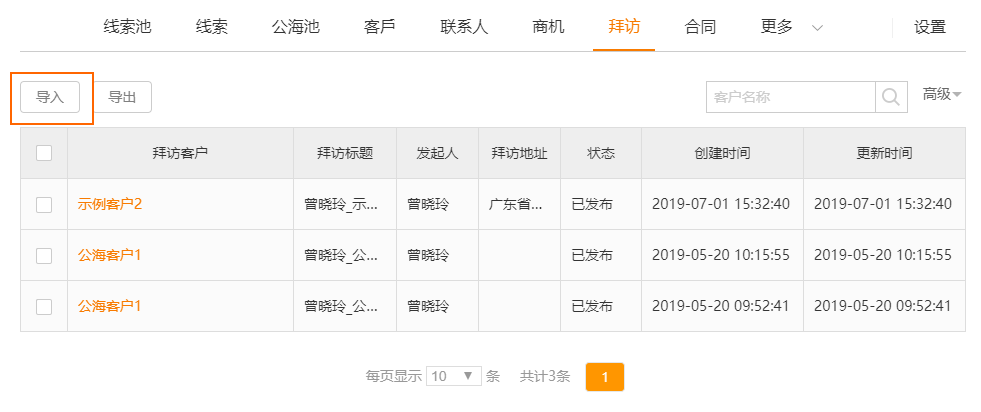Click the 拜访地址 column header

[x=519, y=153]
